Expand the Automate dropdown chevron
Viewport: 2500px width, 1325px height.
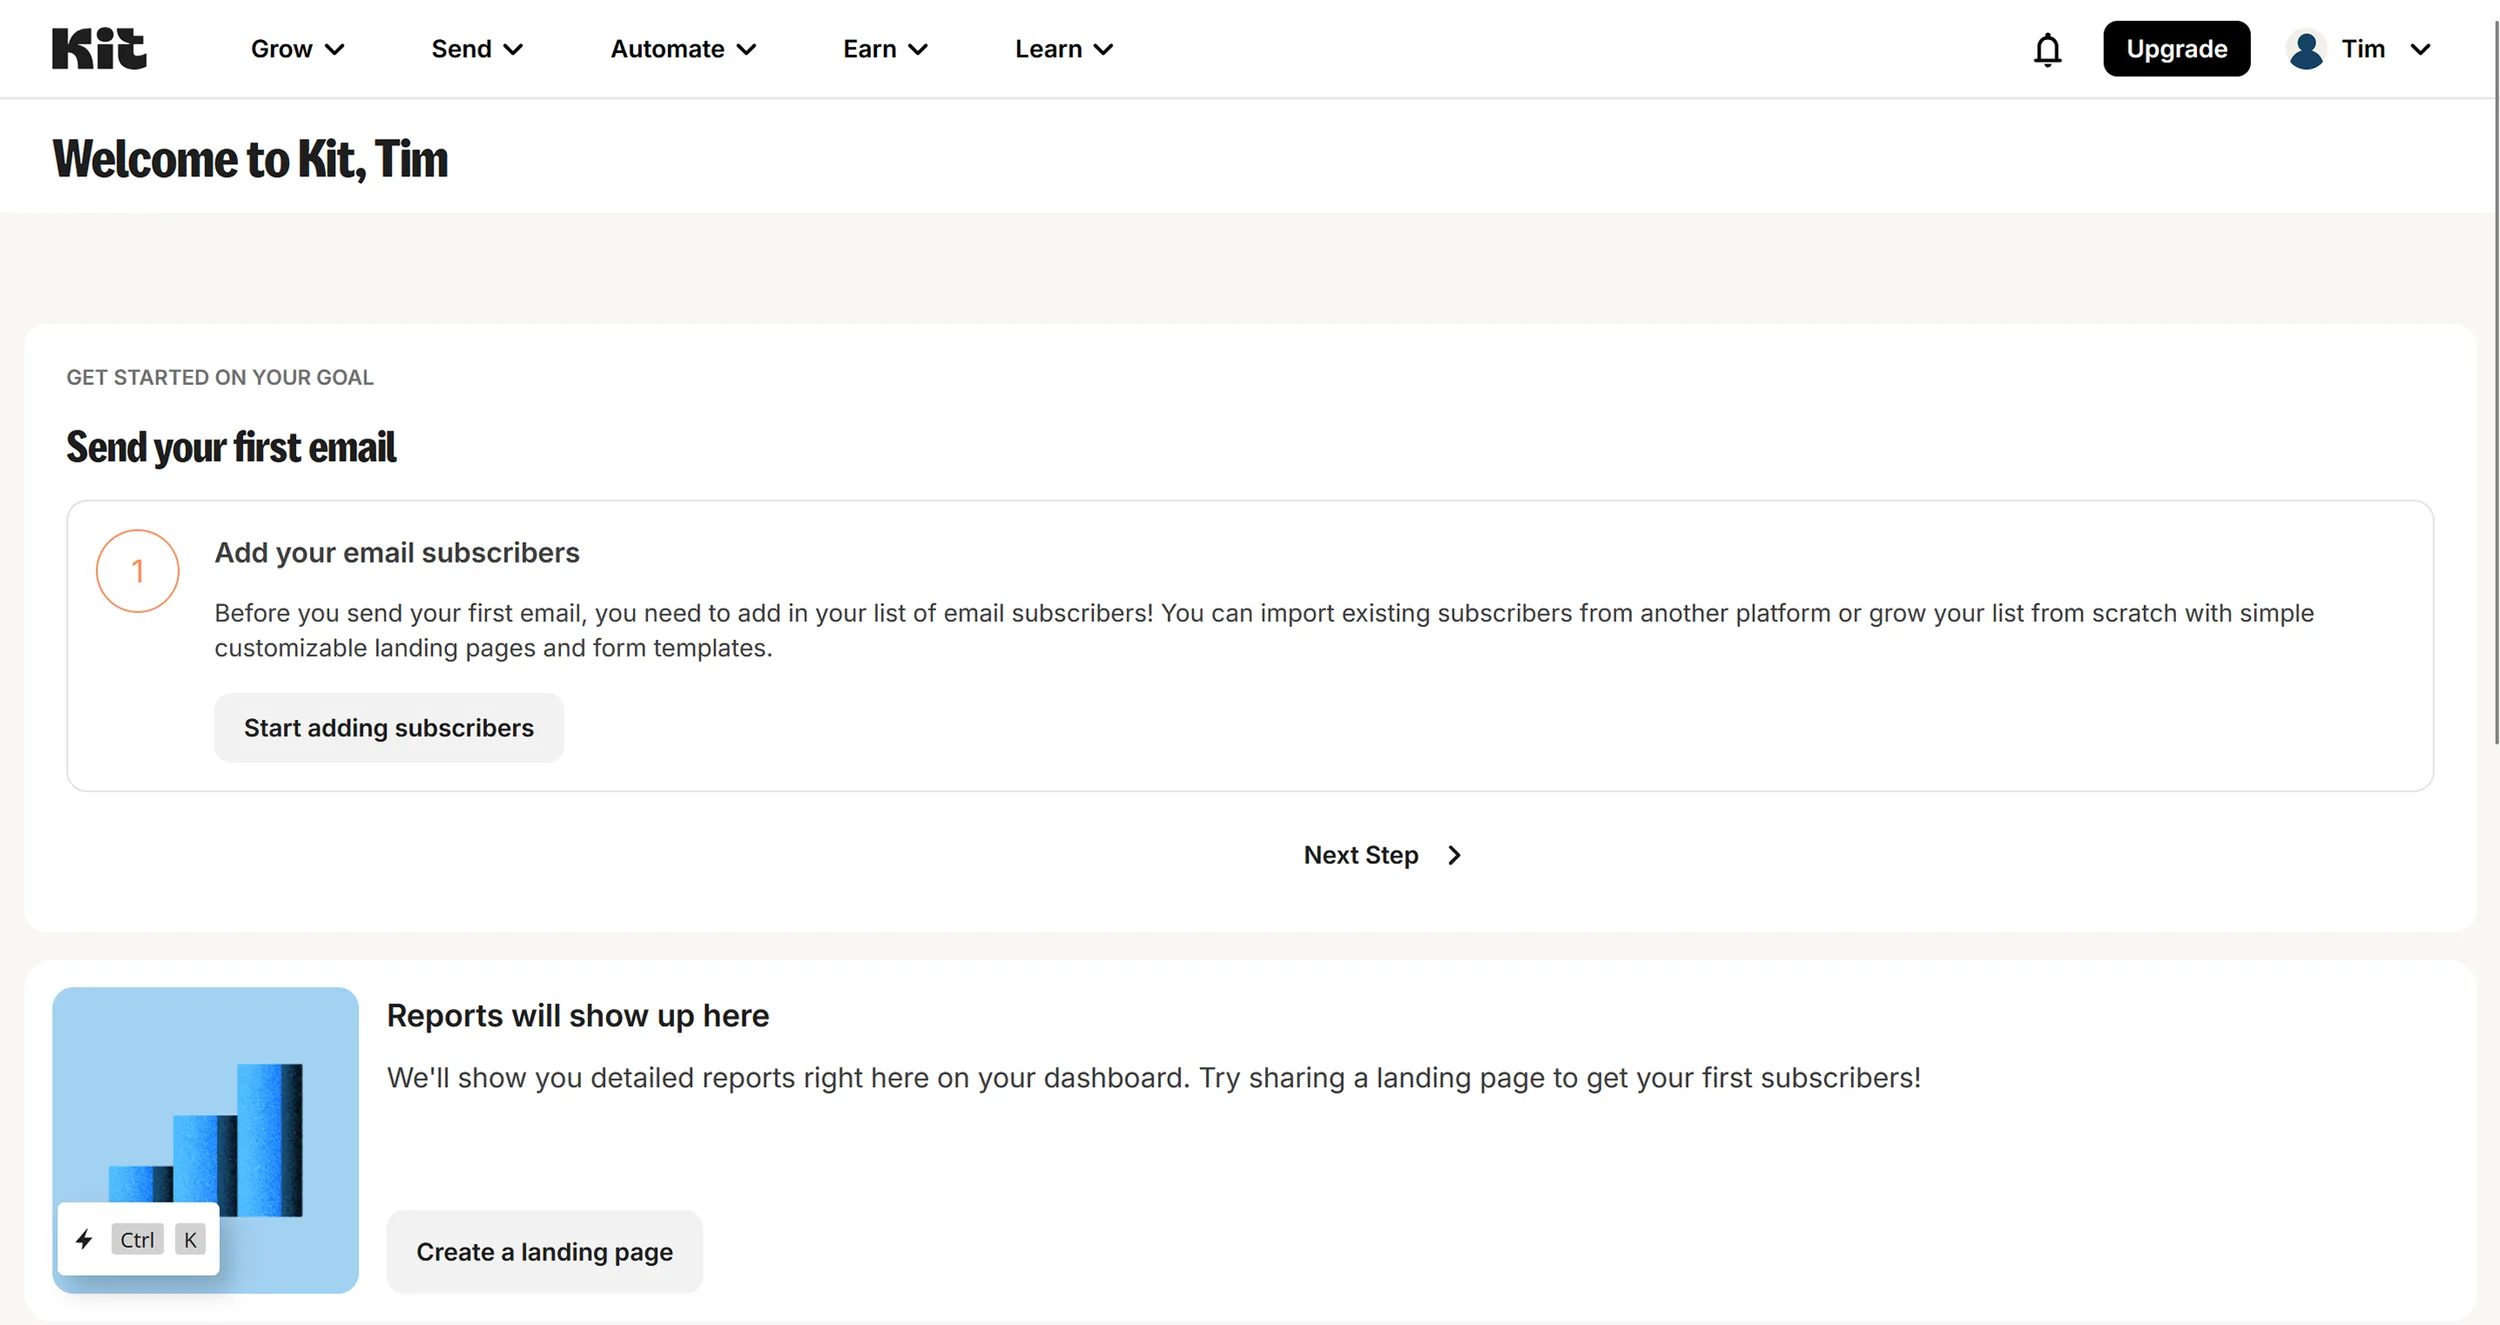point(746,50)
